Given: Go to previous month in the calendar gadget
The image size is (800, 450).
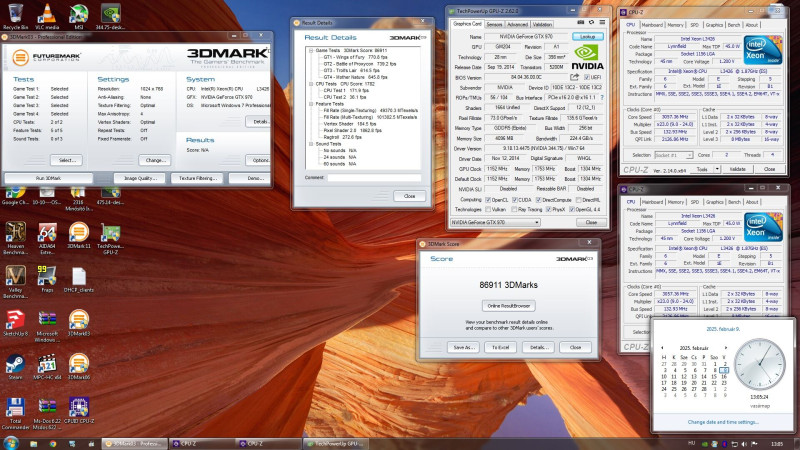Looking at the screenshot, I should [663, 348].
